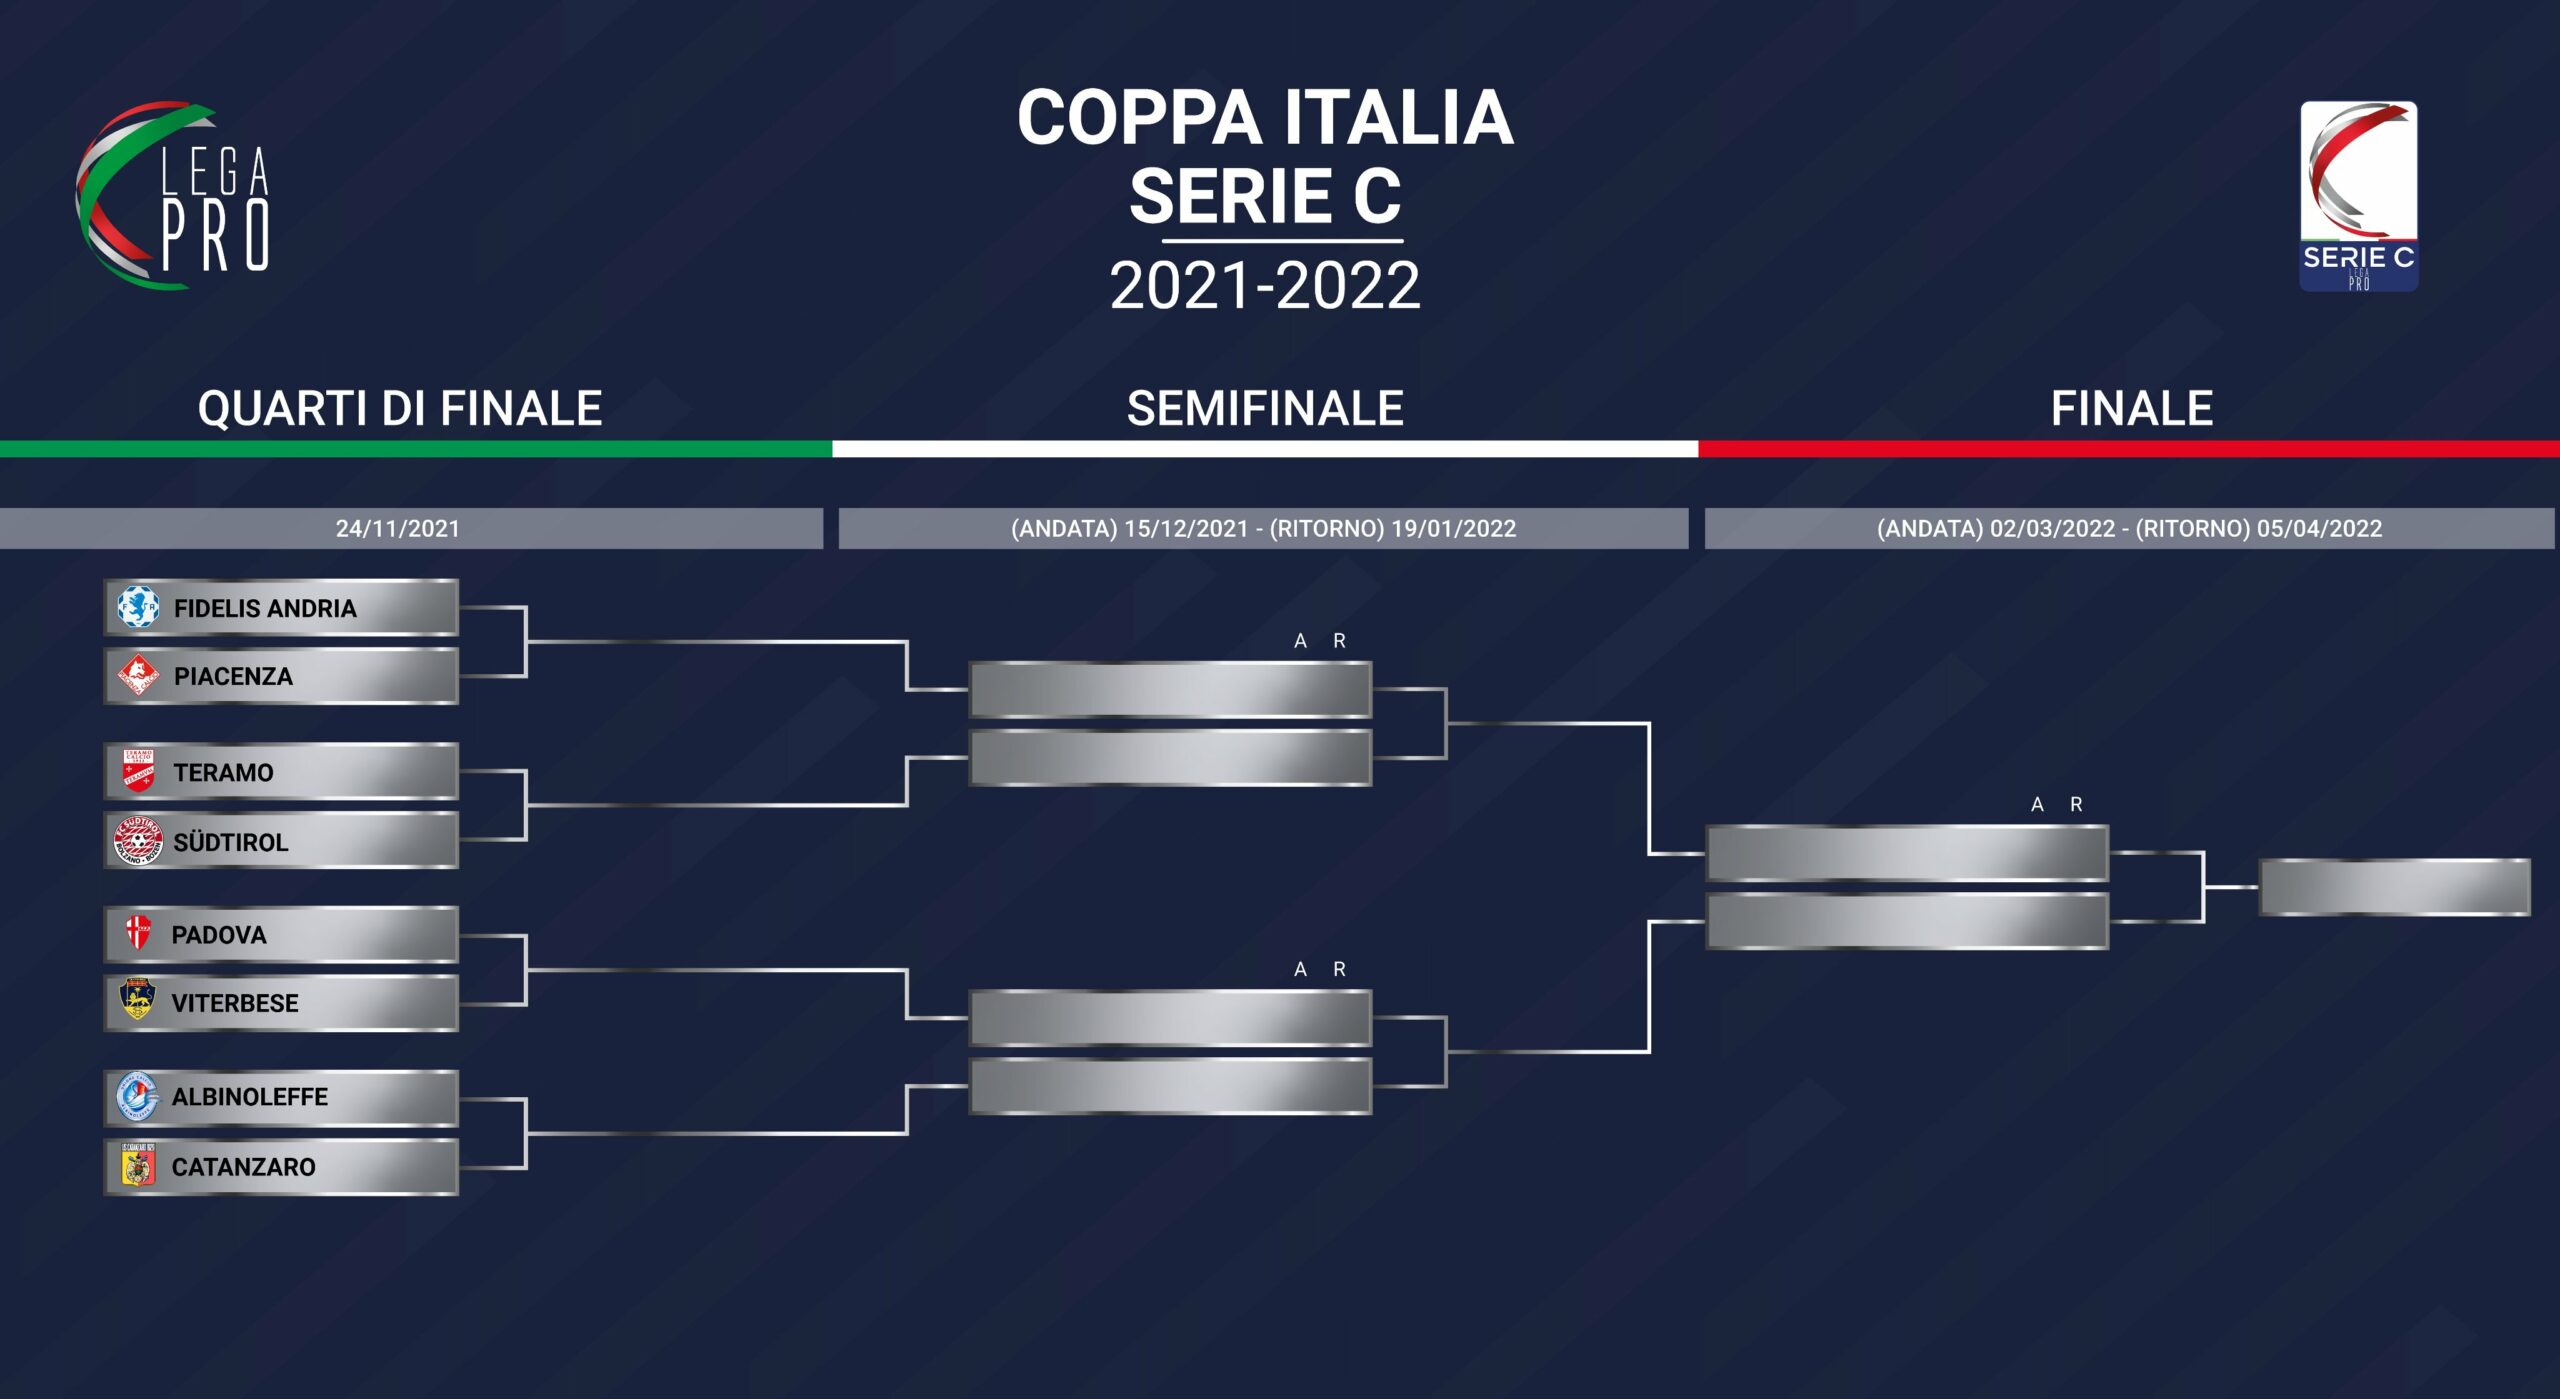Click the top empty semifinal slot
The height and width of the screenshot is (1399, 2560).
tap(1170, 689)
